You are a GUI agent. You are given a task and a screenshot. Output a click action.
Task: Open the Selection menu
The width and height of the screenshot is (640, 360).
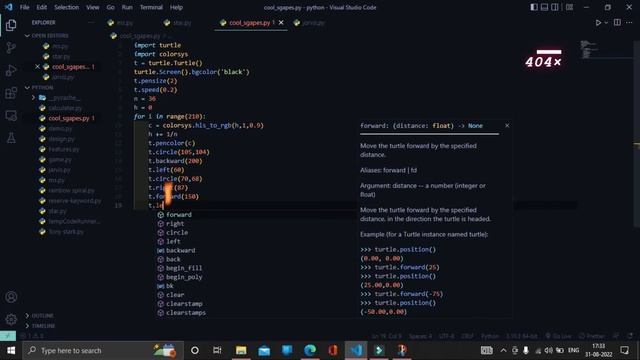coord(67,7)
